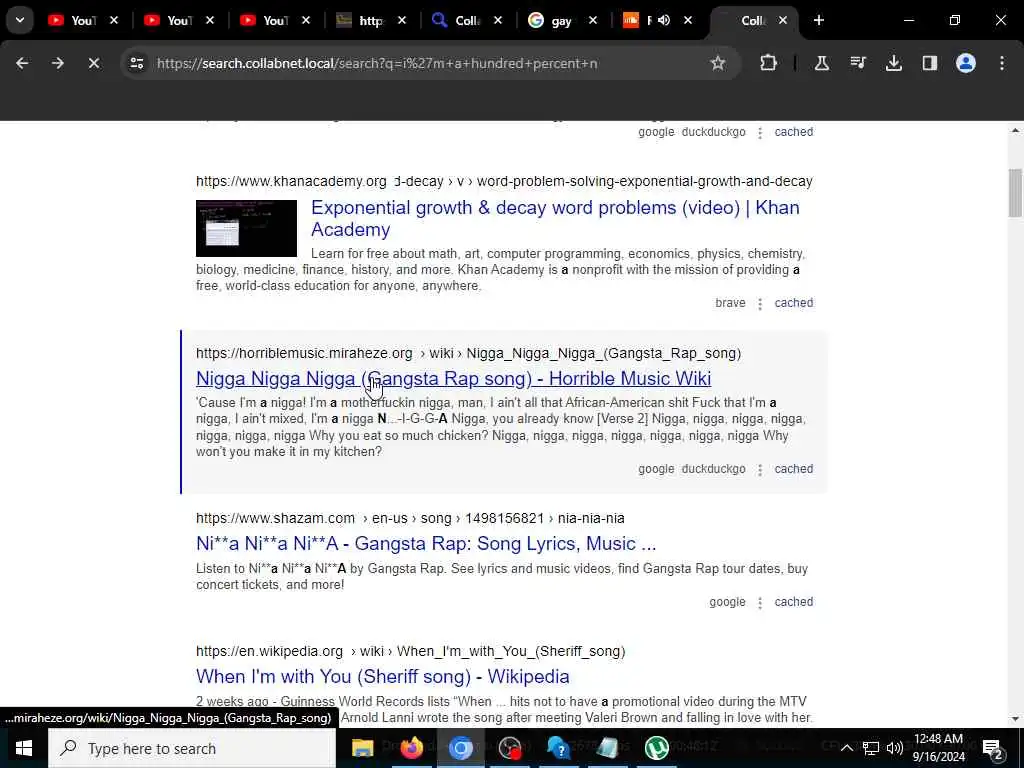The height and width of the screenshot is (768, 1024).
Task: Open the notification center icon
Action: pyautogui.click(x=993, y=748)
